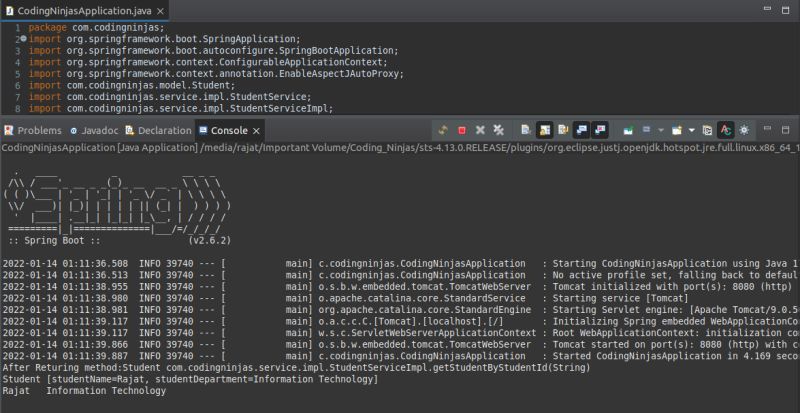Maximize the Console view panel
The image size is (800, 413).
[786, 130]
